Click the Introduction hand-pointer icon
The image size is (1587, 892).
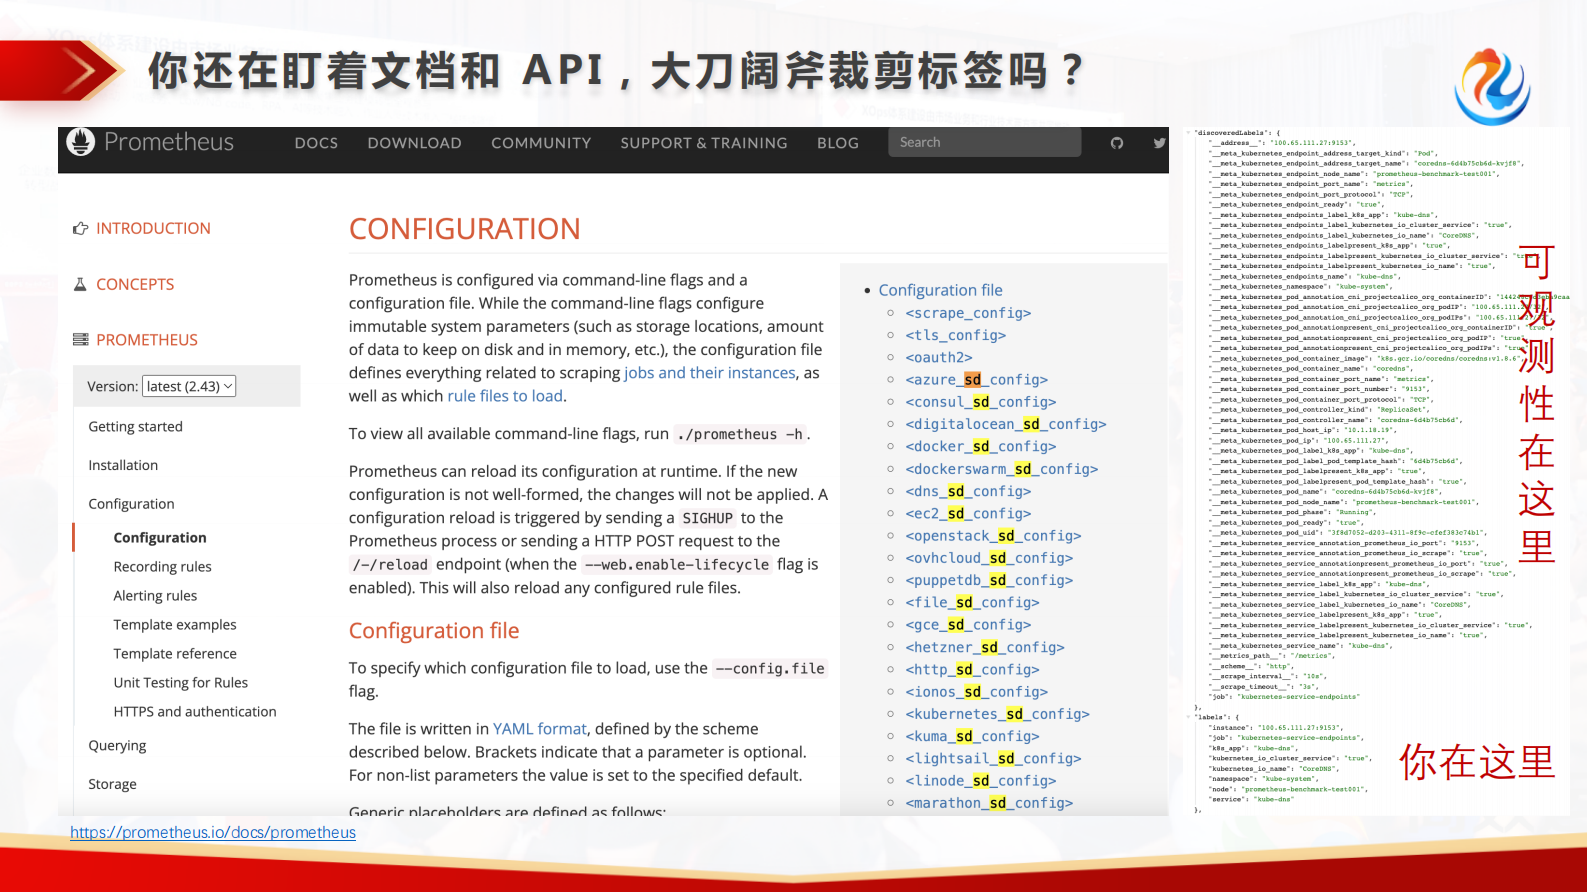80,228
